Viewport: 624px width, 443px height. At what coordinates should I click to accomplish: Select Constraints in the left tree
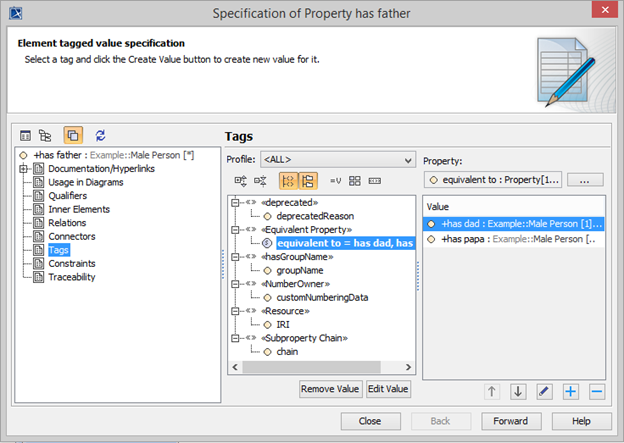pos(72,263)
